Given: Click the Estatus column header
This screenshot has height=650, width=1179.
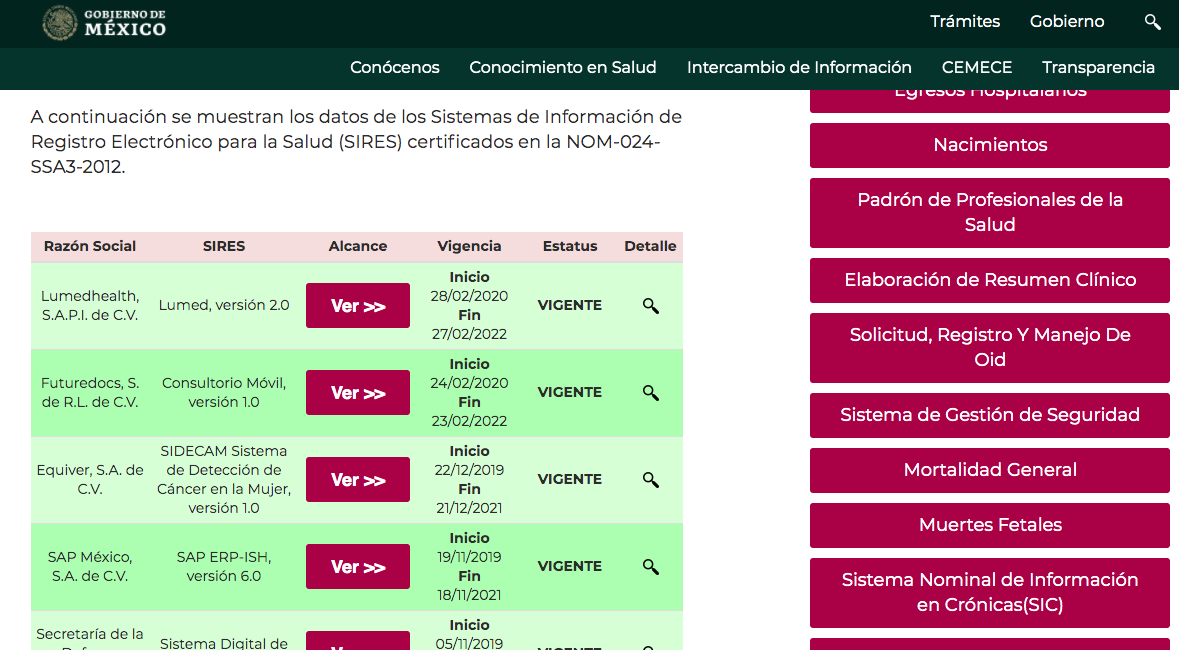Looking at the screenshot, I should (x=570, y=246).
